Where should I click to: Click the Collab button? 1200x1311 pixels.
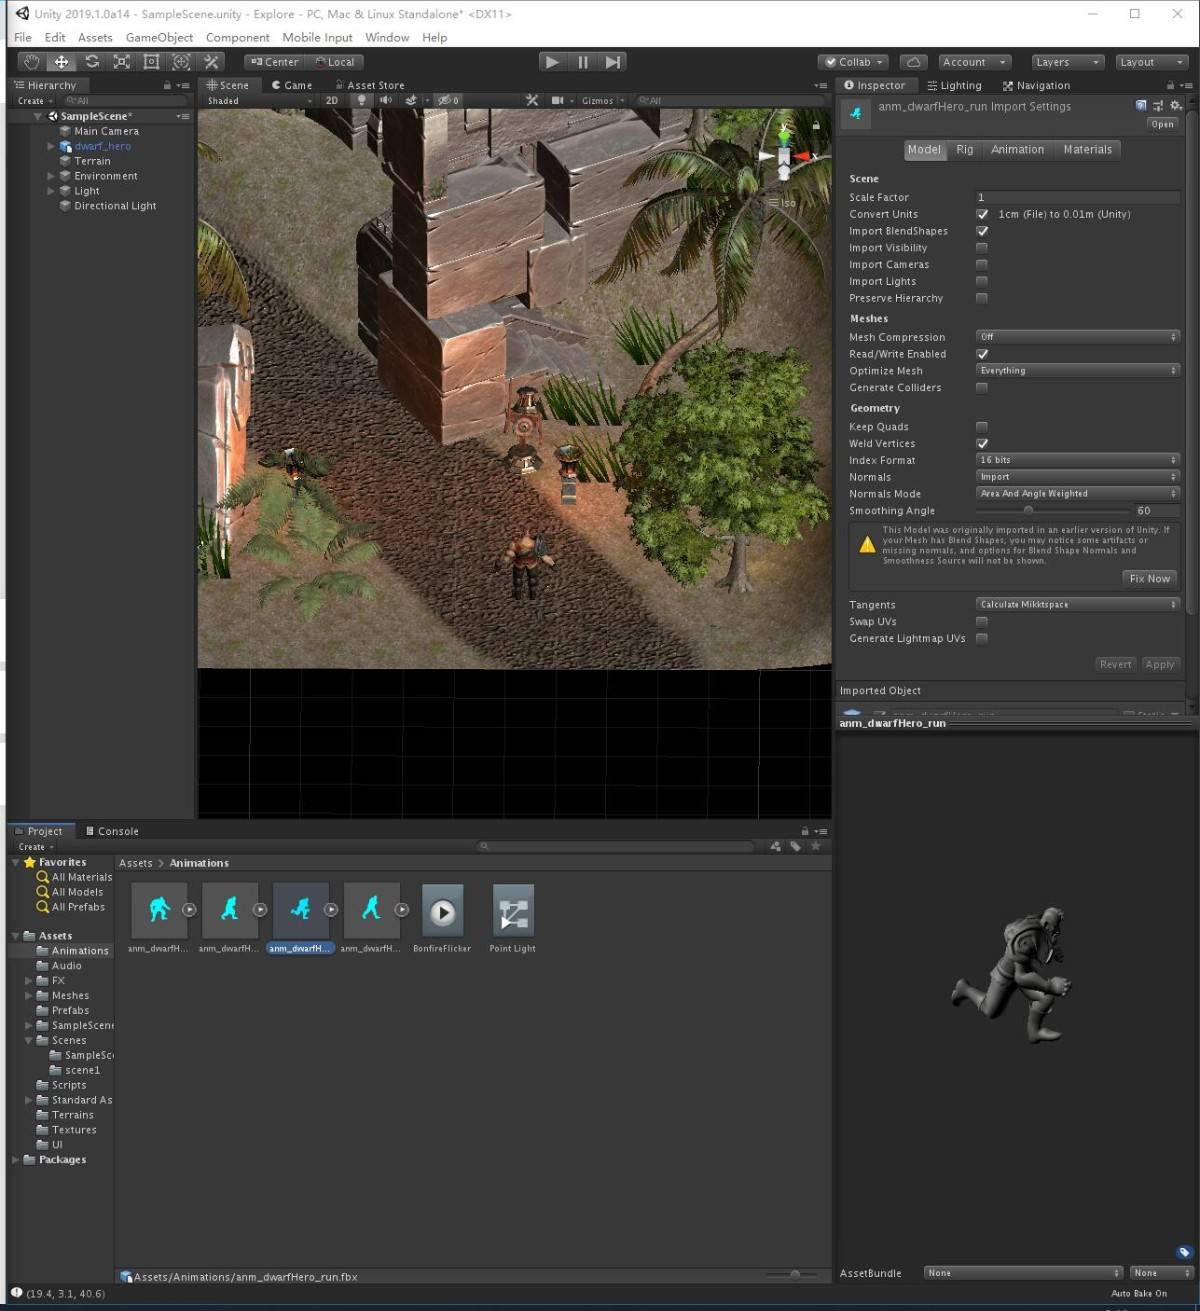pos(855,62)
